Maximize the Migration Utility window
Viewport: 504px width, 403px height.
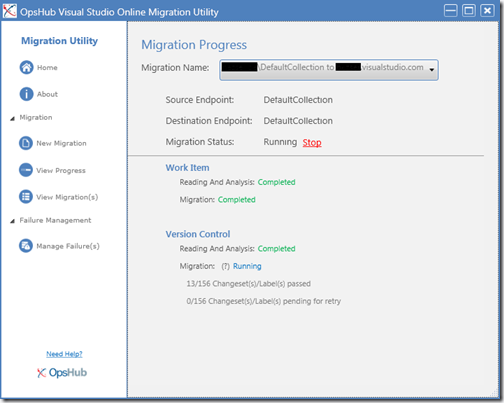point(469,11)
